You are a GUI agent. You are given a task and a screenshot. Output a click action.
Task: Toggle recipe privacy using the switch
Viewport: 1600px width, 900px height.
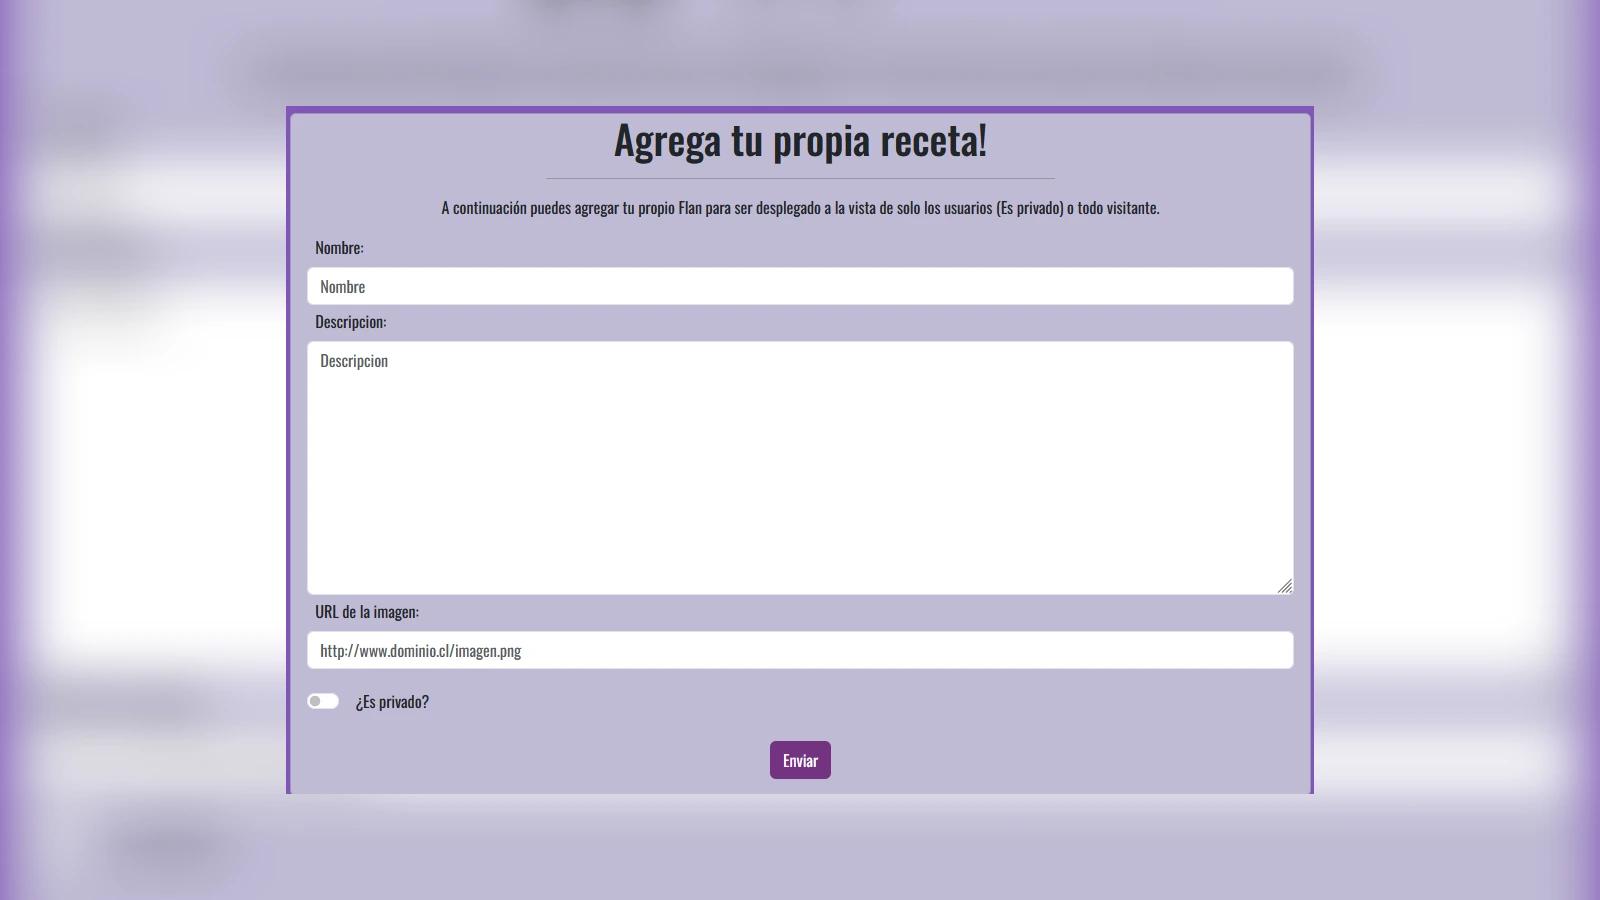click(x=322, y=701)
